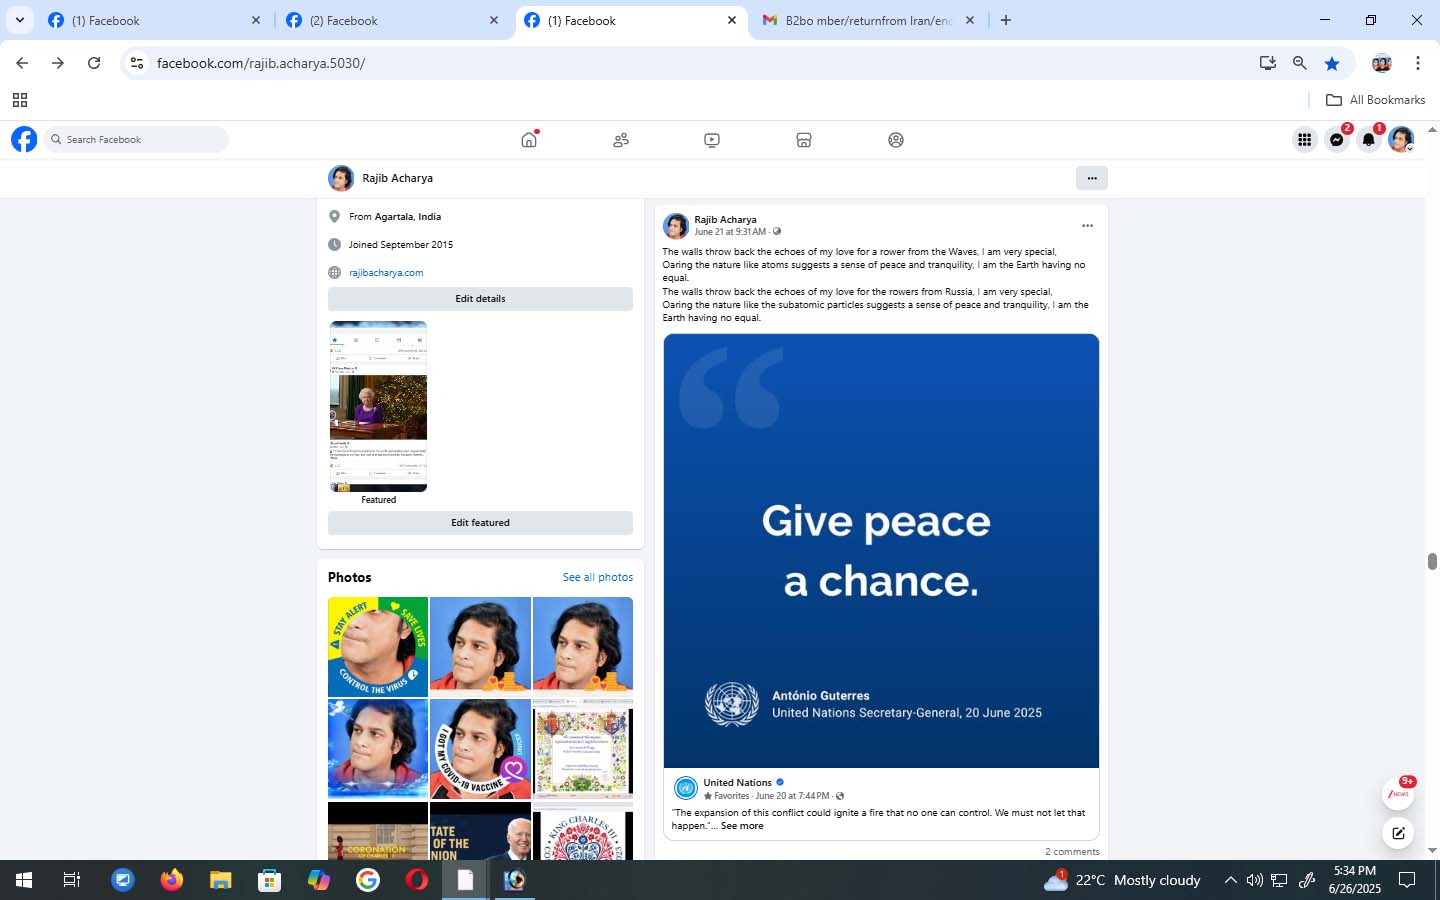The image size is (1440, 900).
Task: Open the COVID-19 vaccine frame photo
Action: click(480, 749)
